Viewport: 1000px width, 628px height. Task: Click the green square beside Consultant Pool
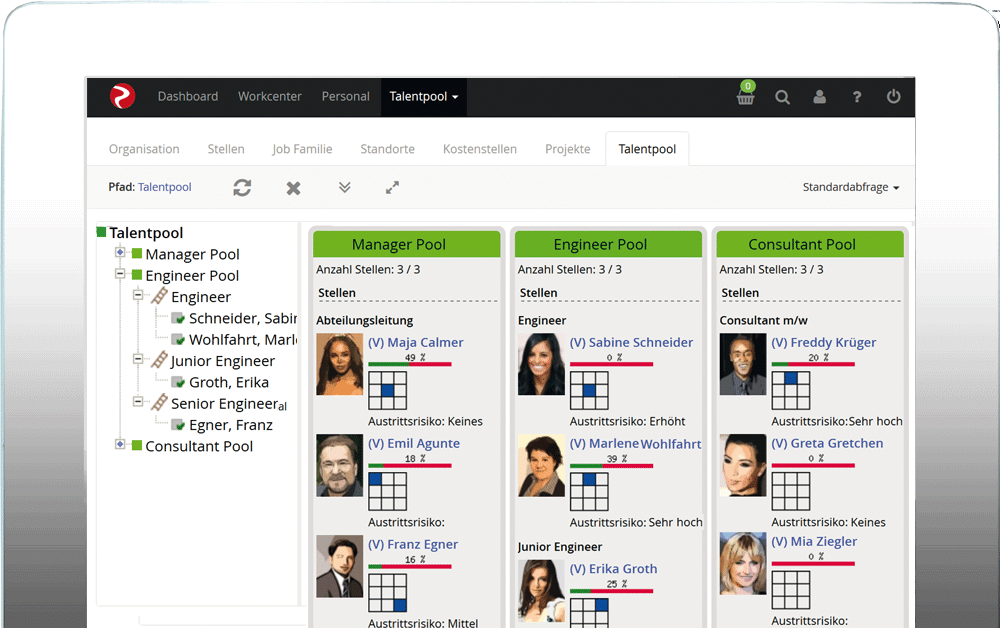(x=137, y=445)
